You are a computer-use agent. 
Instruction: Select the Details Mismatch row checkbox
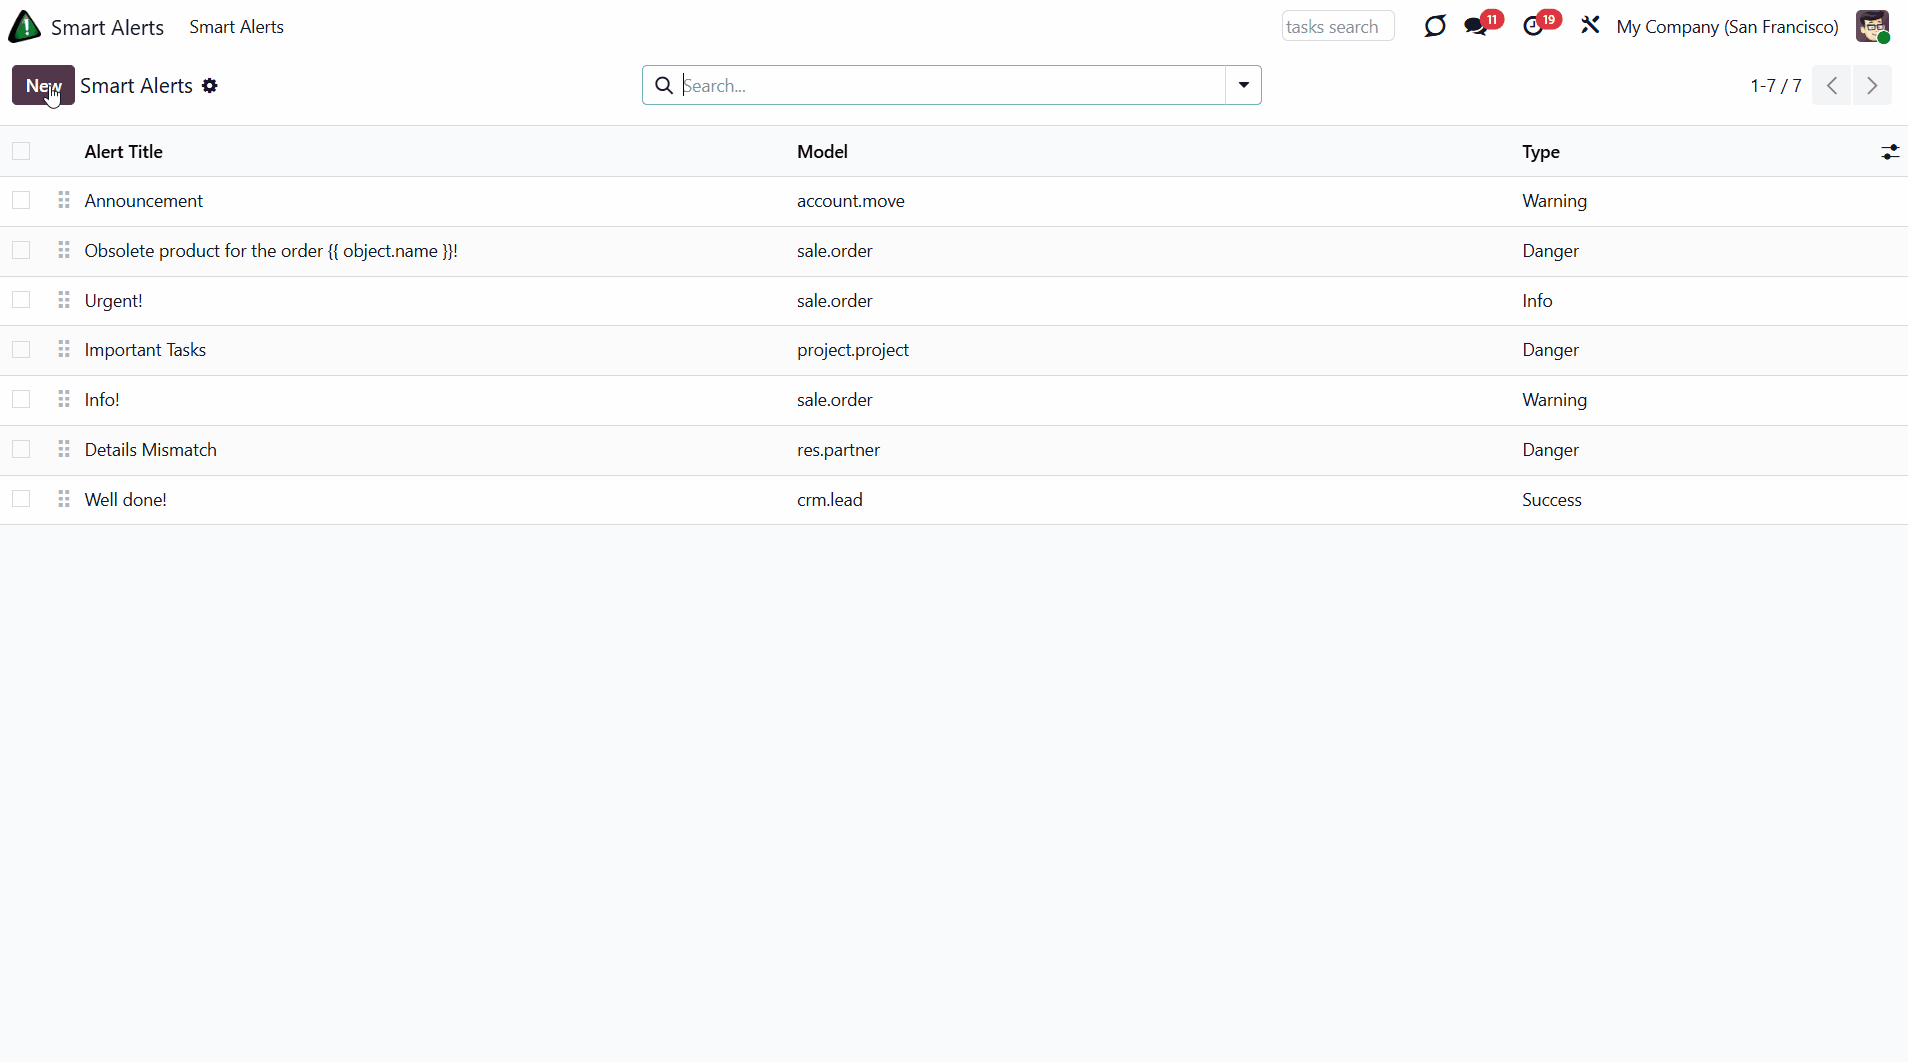(x=21, y=450)
